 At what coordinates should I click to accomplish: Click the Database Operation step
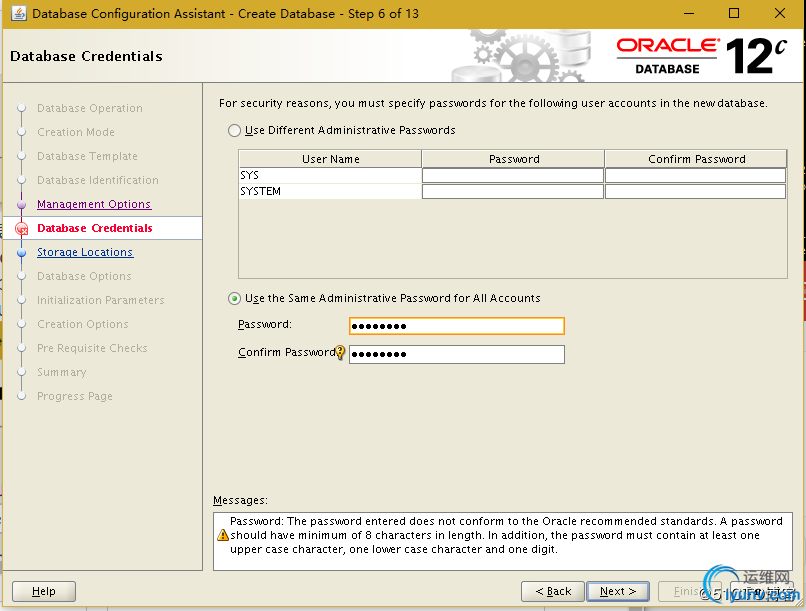coord(90,108)
